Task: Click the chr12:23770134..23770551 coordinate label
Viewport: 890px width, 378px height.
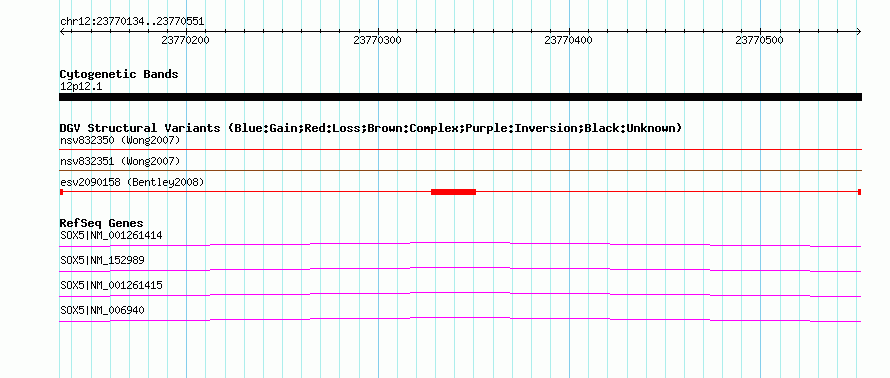Action: (132, 22)
